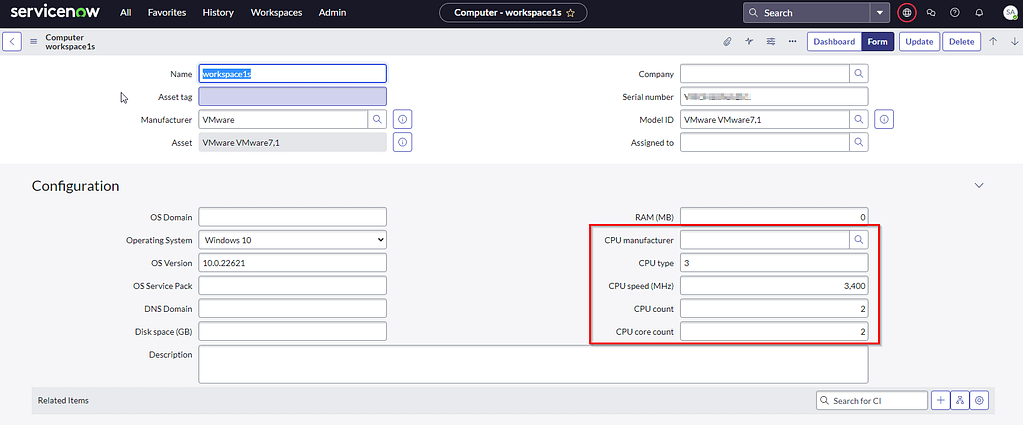Click the Model ID lookup magnifier
Screen dimensions: 1023x425
pos(858,119)
